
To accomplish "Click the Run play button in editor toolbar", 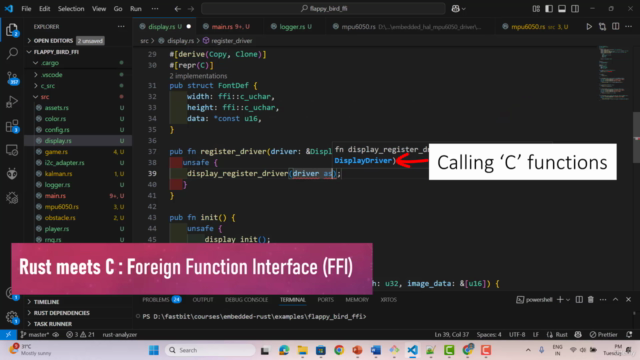I will [x=589, y=27].
